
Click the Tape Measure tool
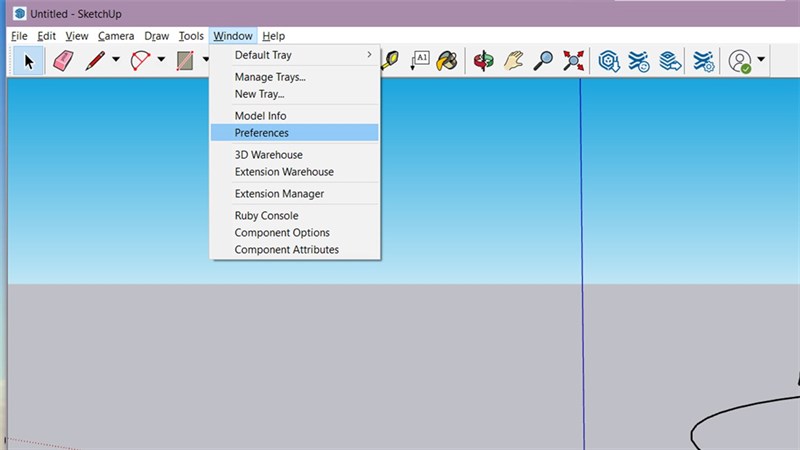(x=391, y=61)
